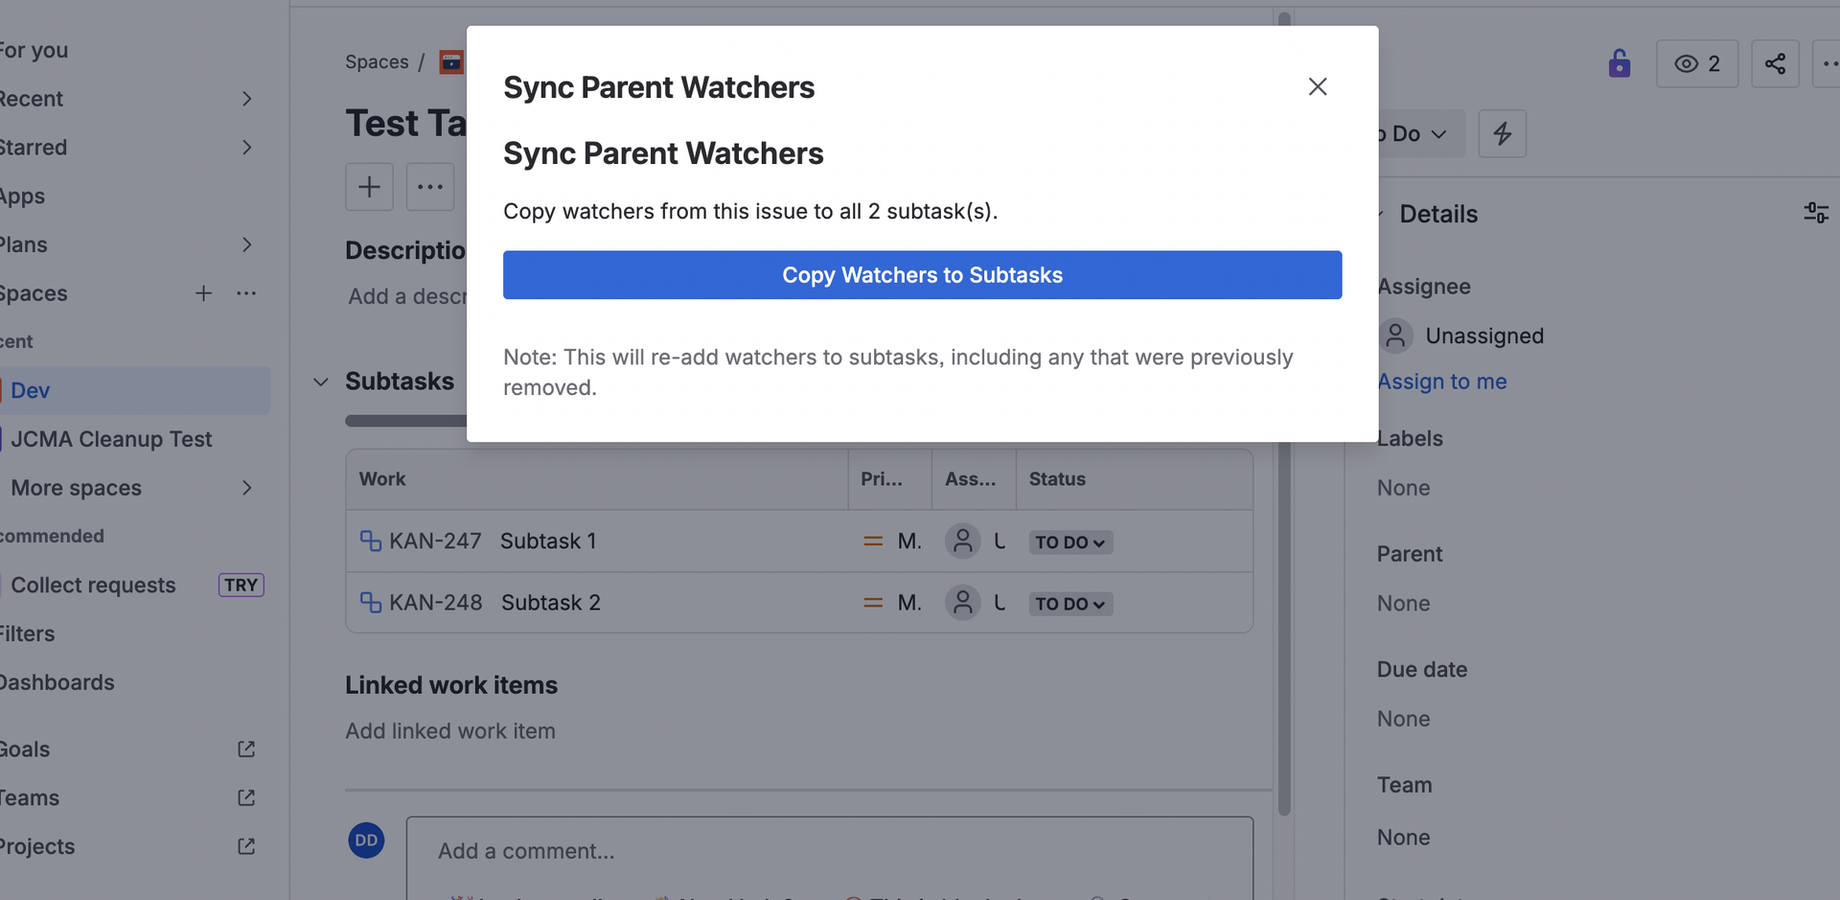This screenshot has width=1840, height=900.
Task: Click the unlocked padlock icon
Action: 1620,63
